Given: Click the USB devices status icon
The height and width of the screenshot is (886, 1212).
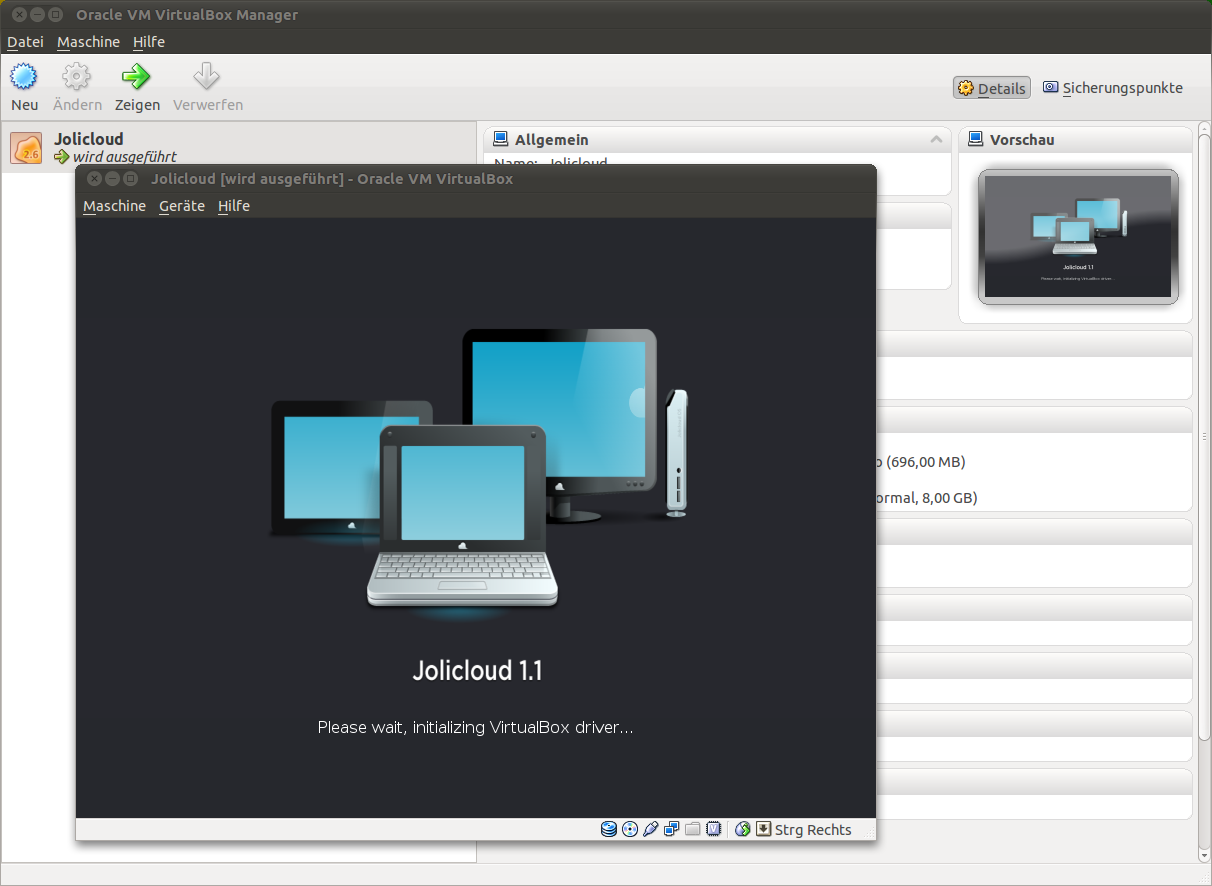Looking at the screenshot, I should tap(650, 829).
